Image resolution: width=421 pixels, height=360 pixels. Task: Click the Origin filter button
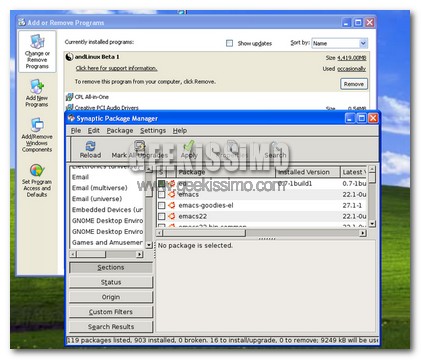[x=111, y=297]
